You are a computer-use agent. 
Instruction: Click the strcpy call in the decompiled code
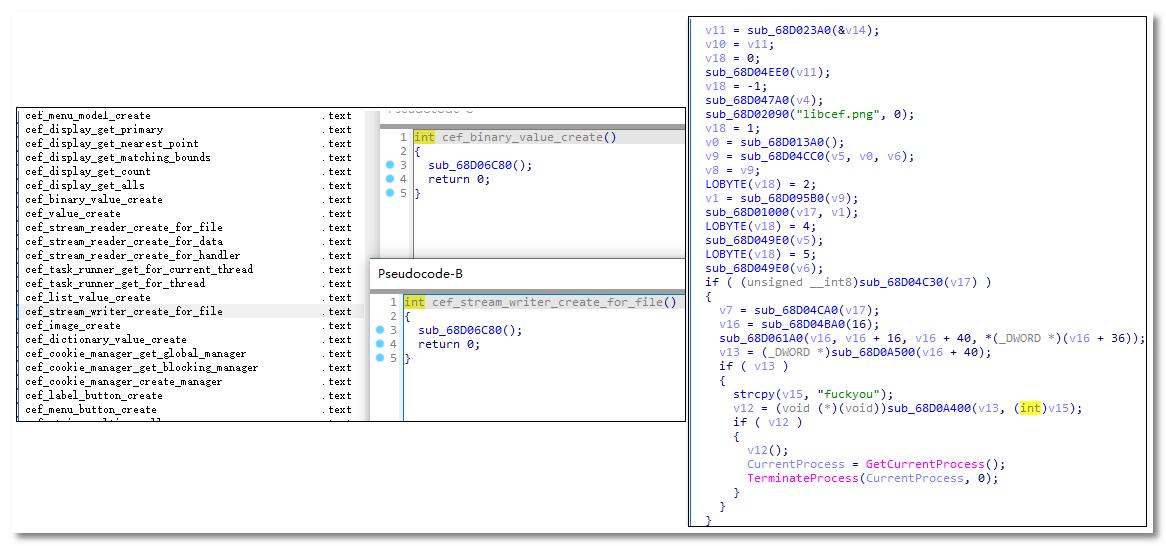(753, 394)
